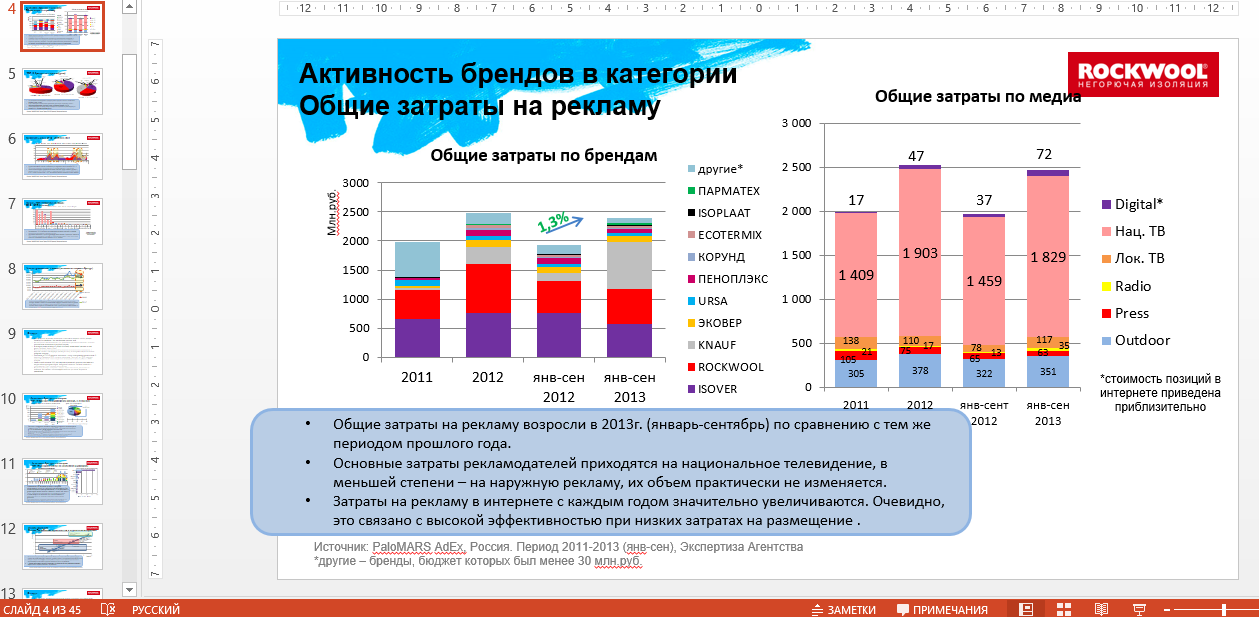Viewport: 1259px width, 617px height.
Task: Select slide title Активность брендов в категории
Action: pos(518,75)
